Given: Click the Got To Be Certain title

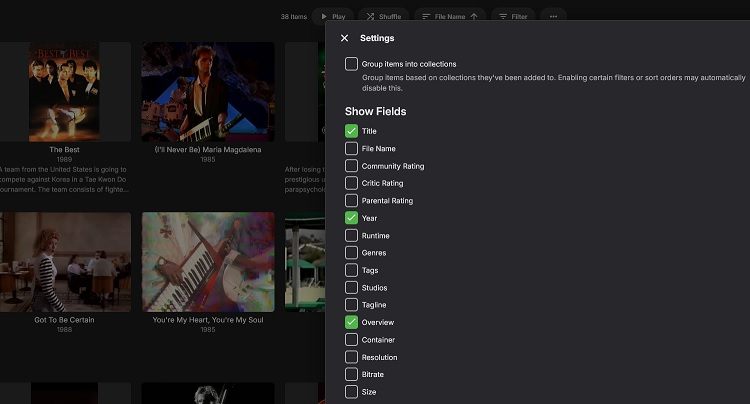Looking at the screenshot, I should pyautogui.click(x=64, y=320).
